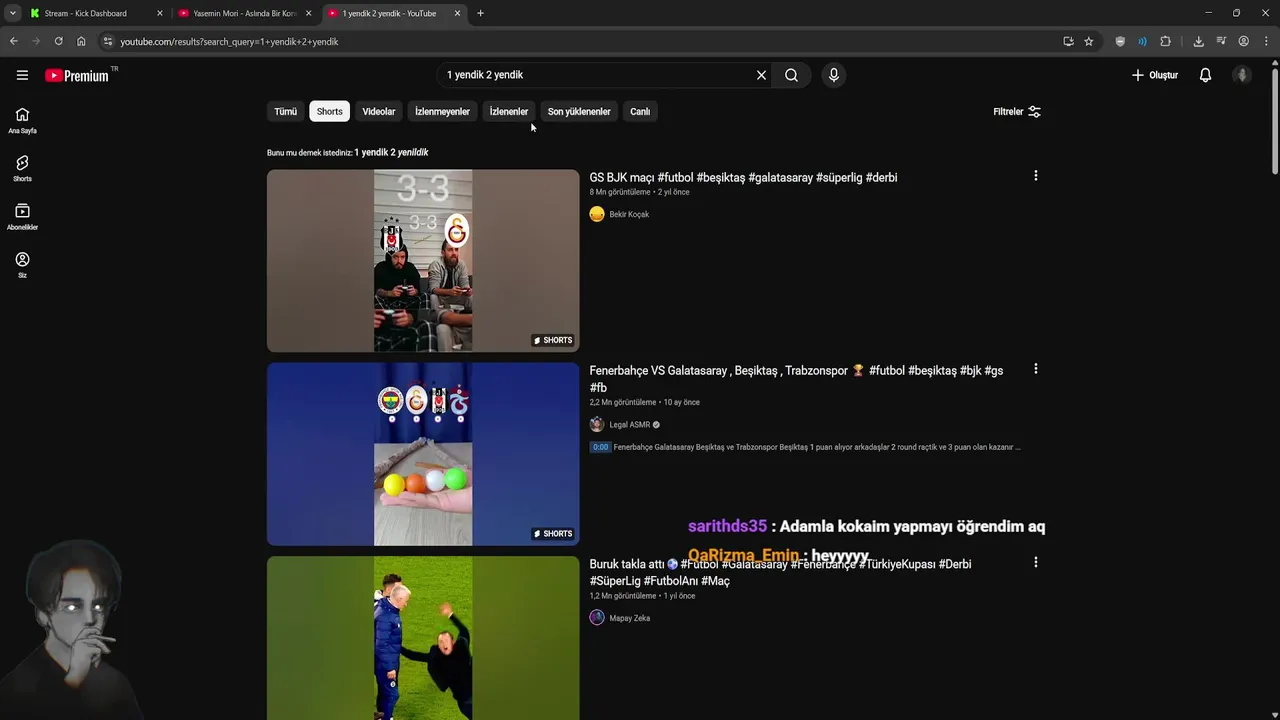1280x720 pixels.
Task: Open the GS BJK maçı video title
Action: (743, 177)
